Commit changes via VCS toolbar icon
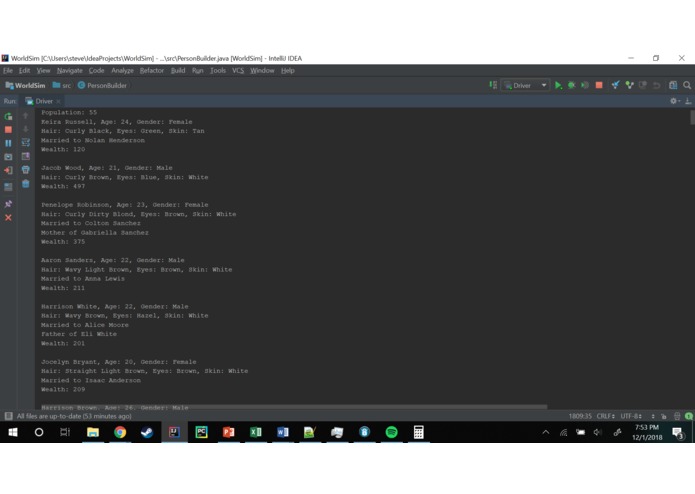The image size is (695, 494). point(629,85)
